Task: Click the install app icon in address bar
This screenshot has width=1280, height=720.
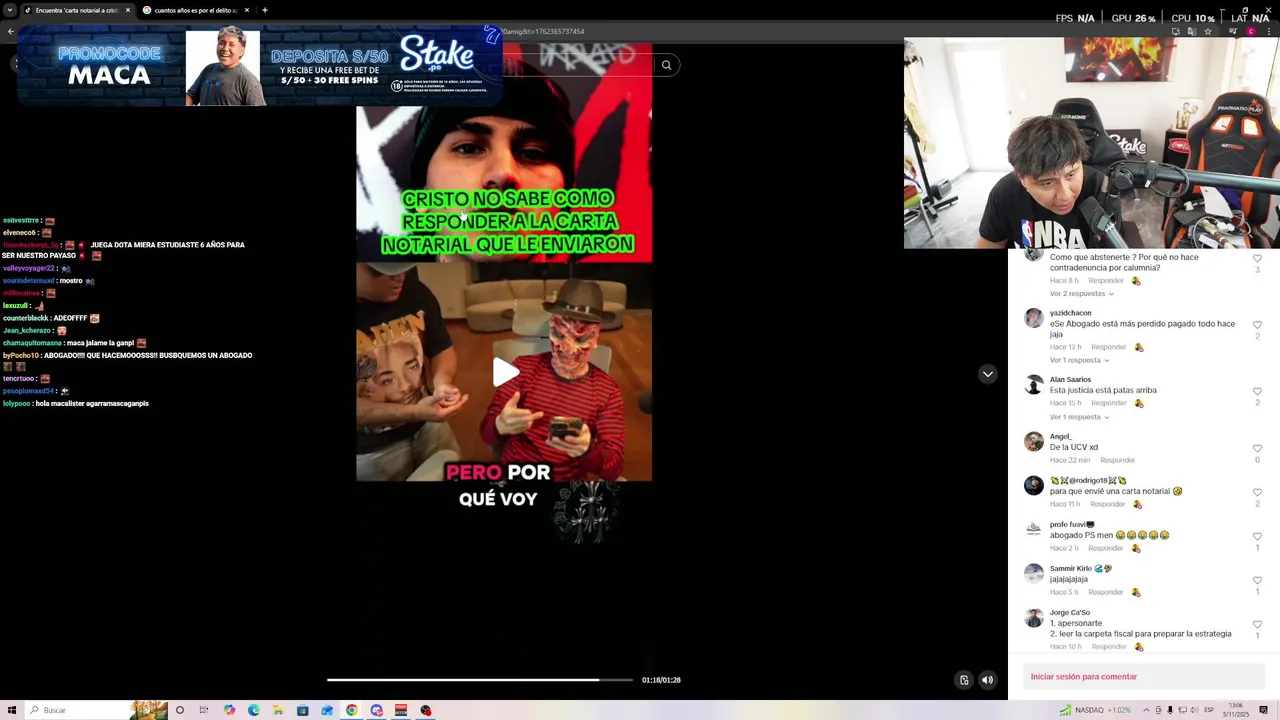Action: (x=1176, y=31)
